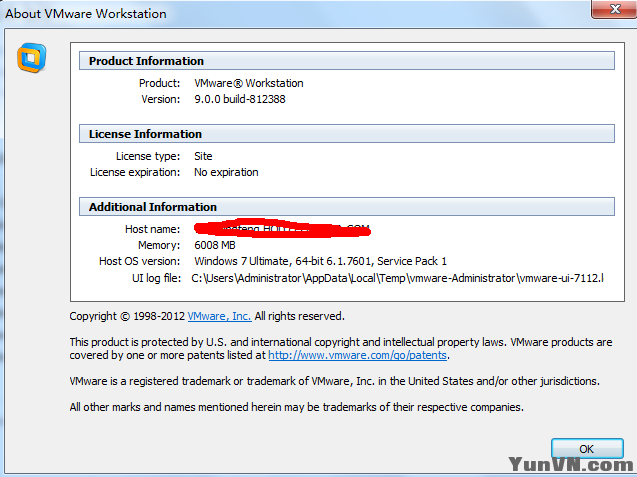Close the About VMware Workstation dialog

click(x=614, y=9)
